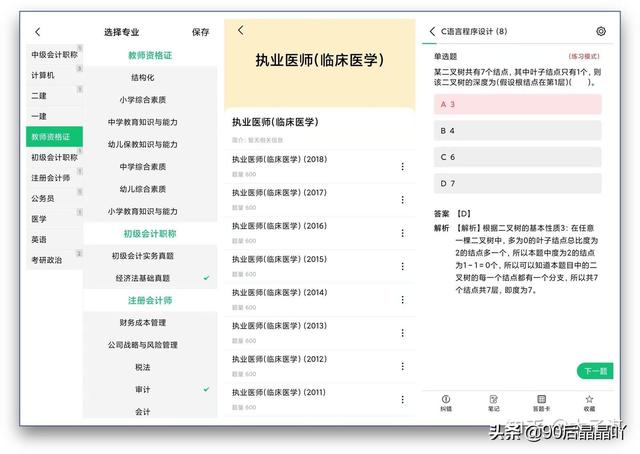Open 执业医师(临床医学) (2012) question set
The width and height of the screenshot is (640, 454).
pos(320,366)
